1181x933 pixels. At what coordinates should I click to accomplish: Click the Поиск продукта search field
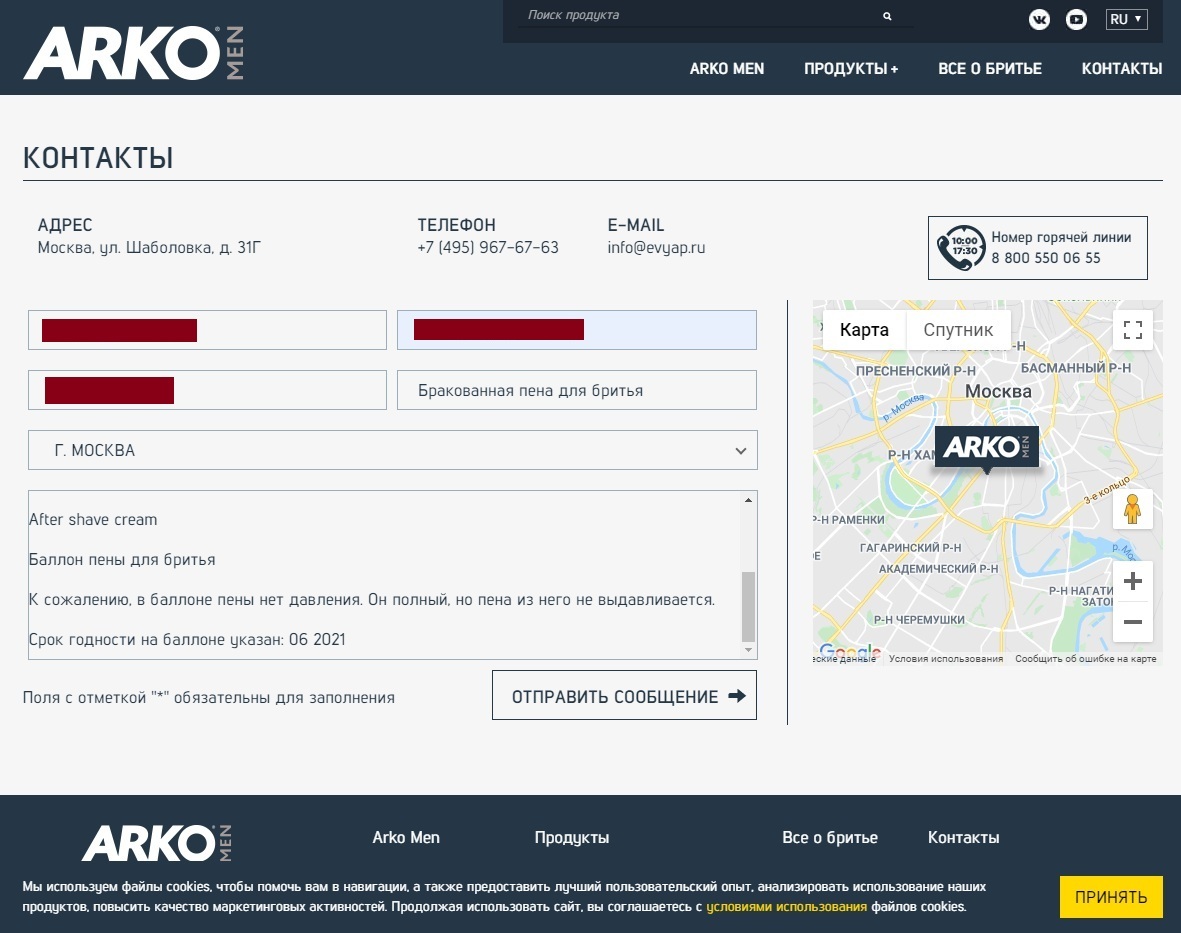[x=700, y=16]
